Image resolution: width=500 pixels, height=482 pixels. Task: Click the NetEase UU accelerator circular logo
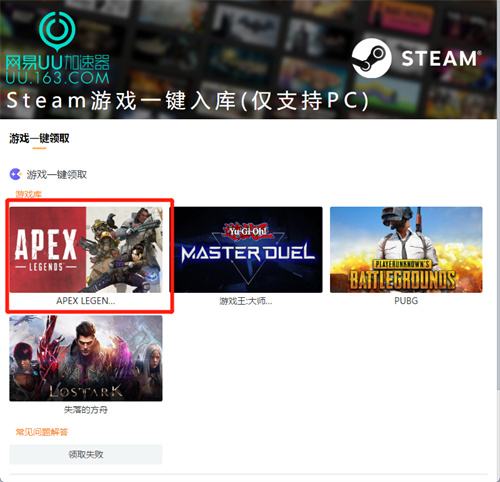click(x=57, y=31)
